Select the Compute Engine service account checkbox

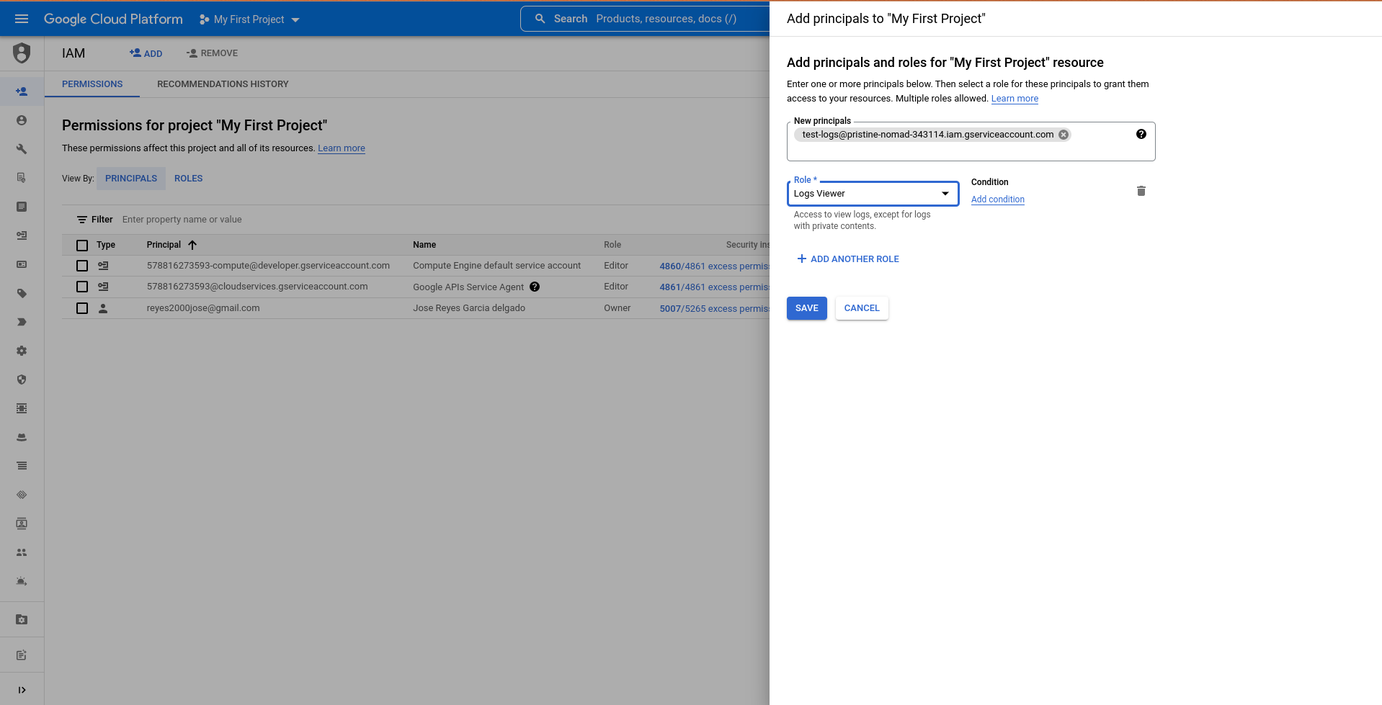coord(82,266)
